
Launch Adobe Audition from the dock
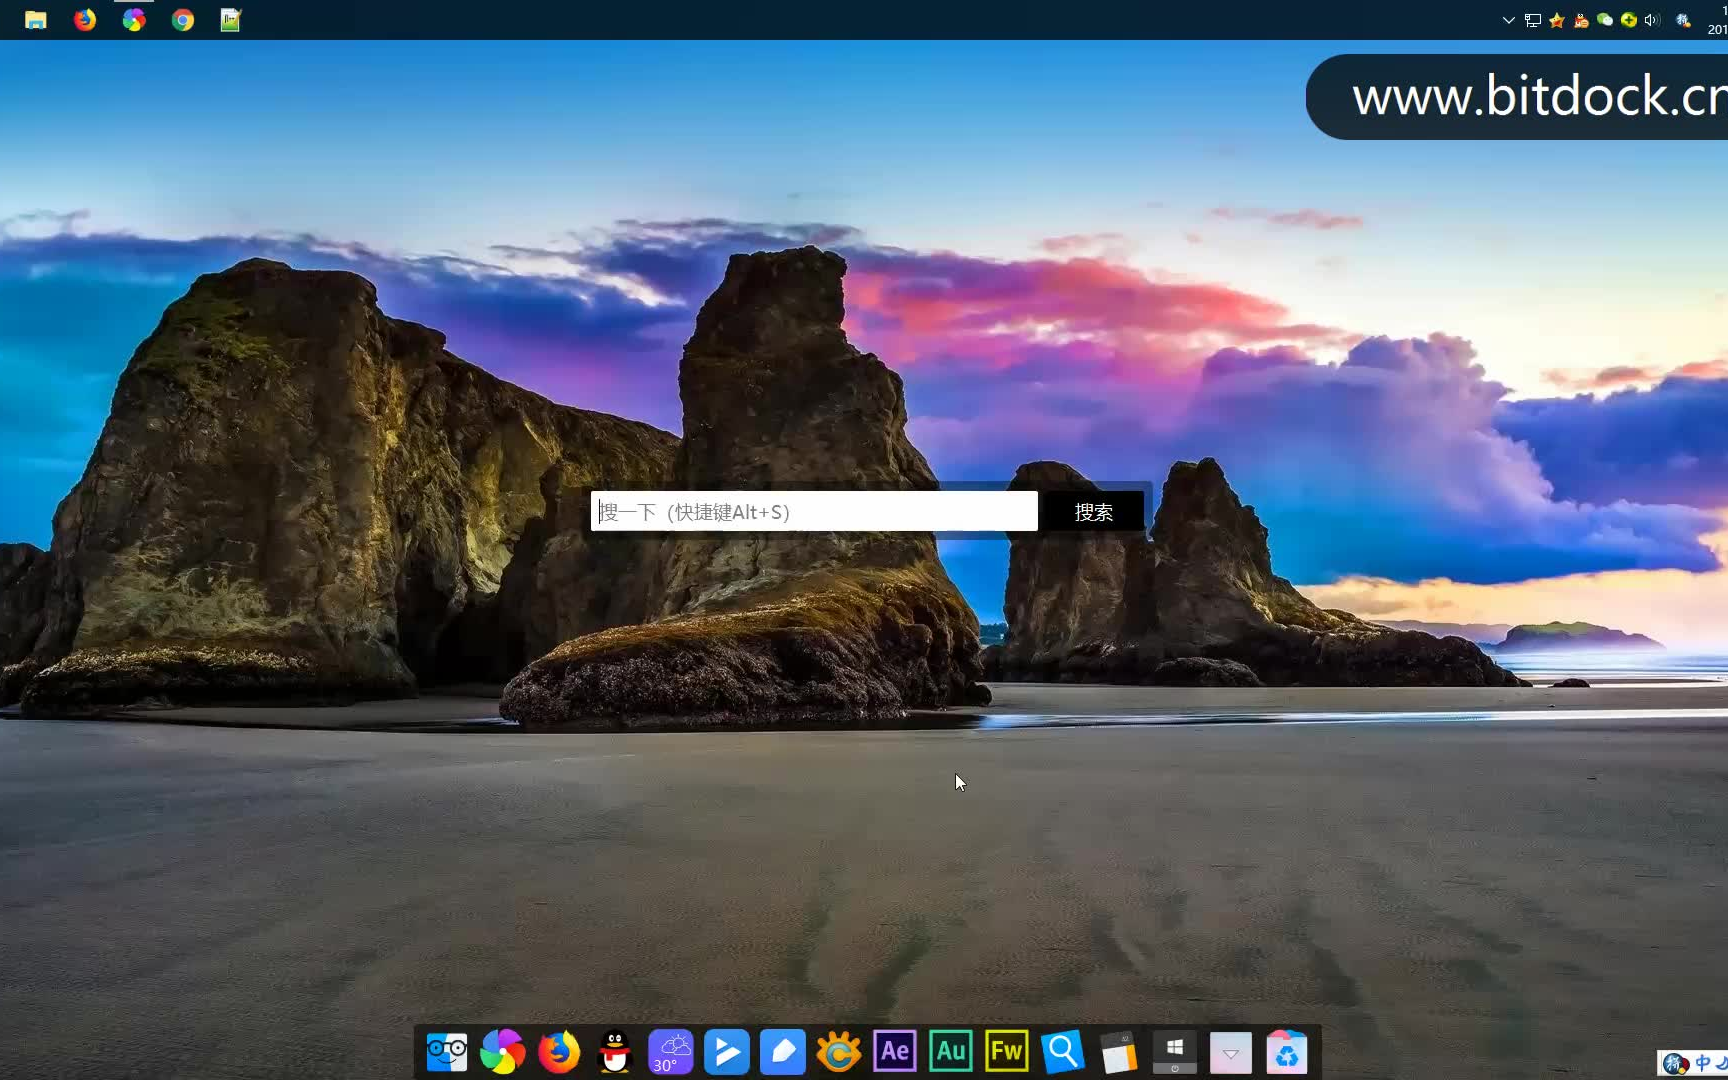(x=950, y=1052)
